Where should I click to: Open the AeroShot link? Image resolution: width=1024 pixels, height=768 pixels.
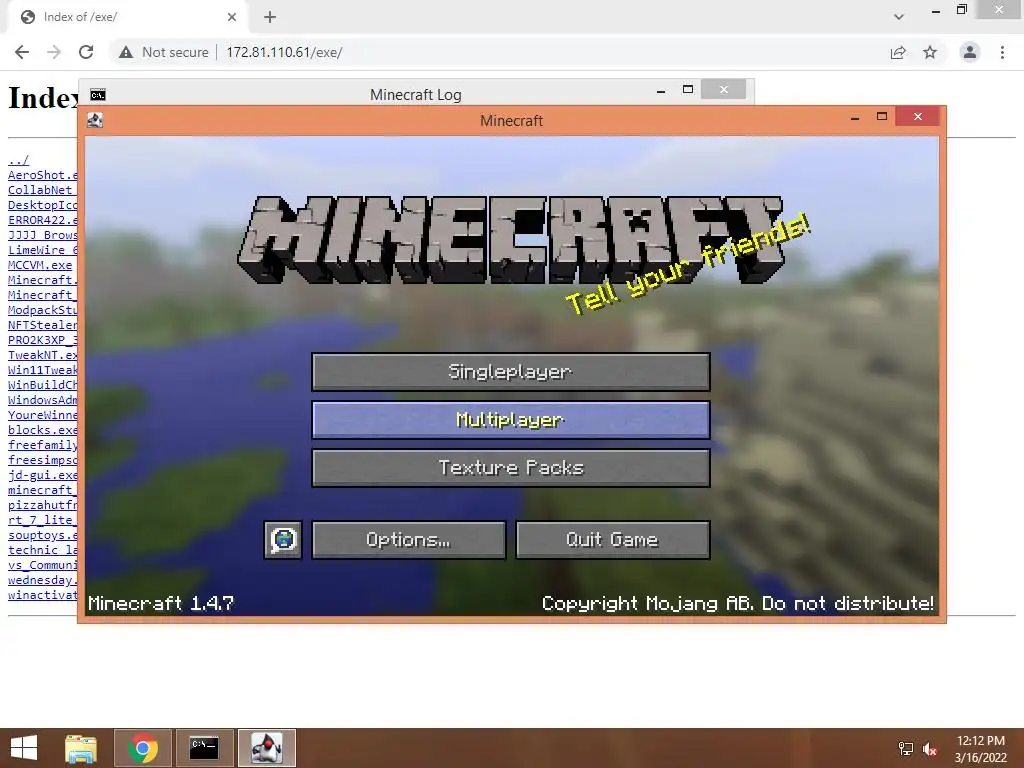pyautogui.click(x=42, y=175)
